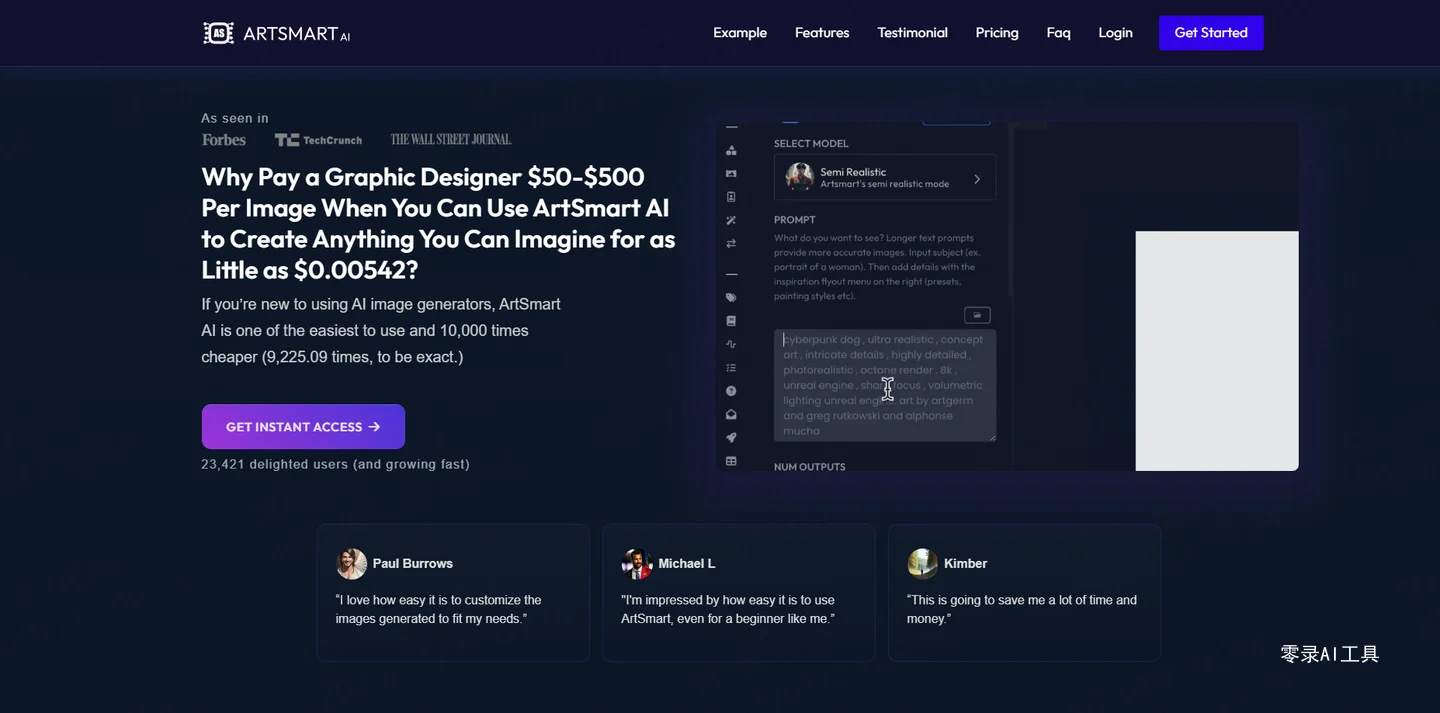Click the SELECT MODEL label
This screenshot has width=1440, height=713.
811,144
